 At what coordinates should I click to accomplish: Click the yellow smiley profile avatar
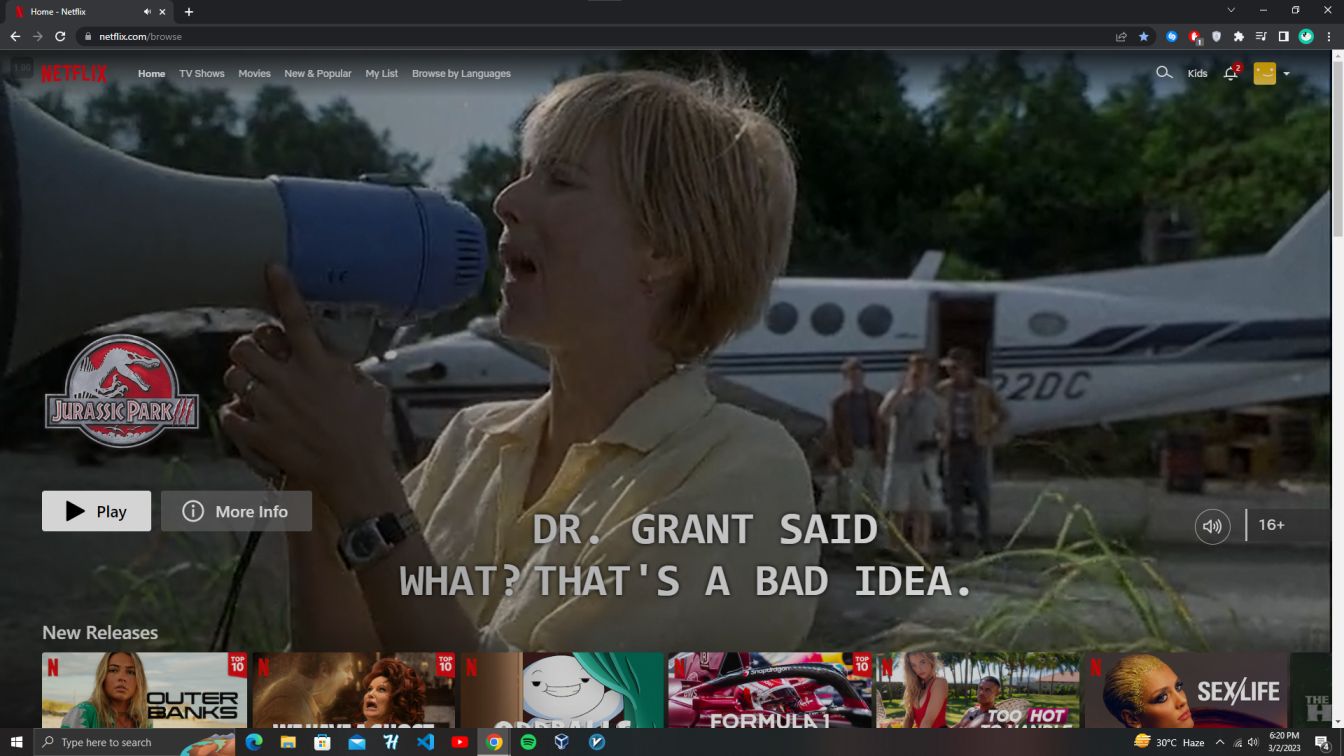pyautogui.click(x=1265, y=73)
